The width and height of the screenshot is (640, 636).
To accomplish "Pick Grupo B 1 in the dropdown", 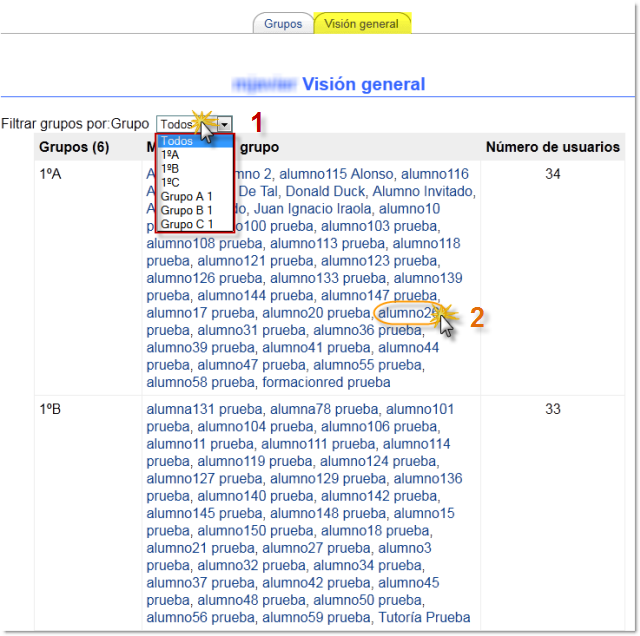I will tap(187, 211).
